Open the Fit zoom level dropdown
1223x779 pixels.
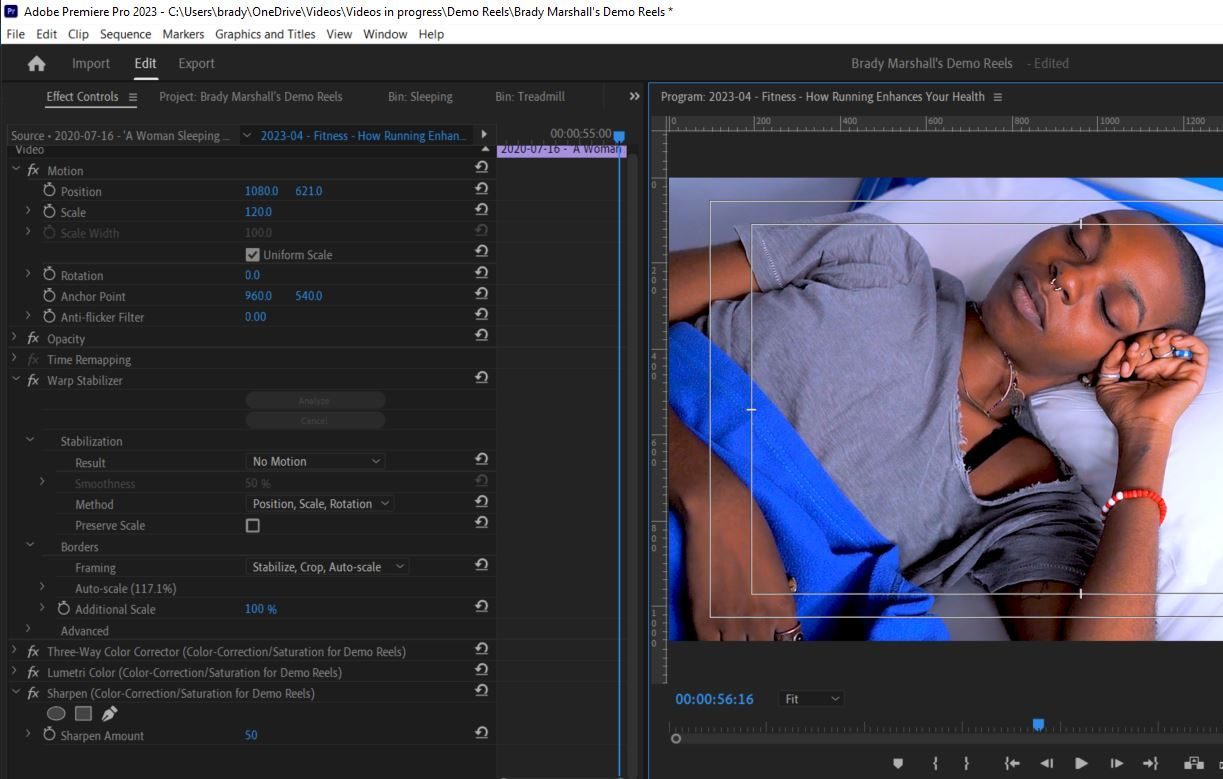[x=811, y=699]
